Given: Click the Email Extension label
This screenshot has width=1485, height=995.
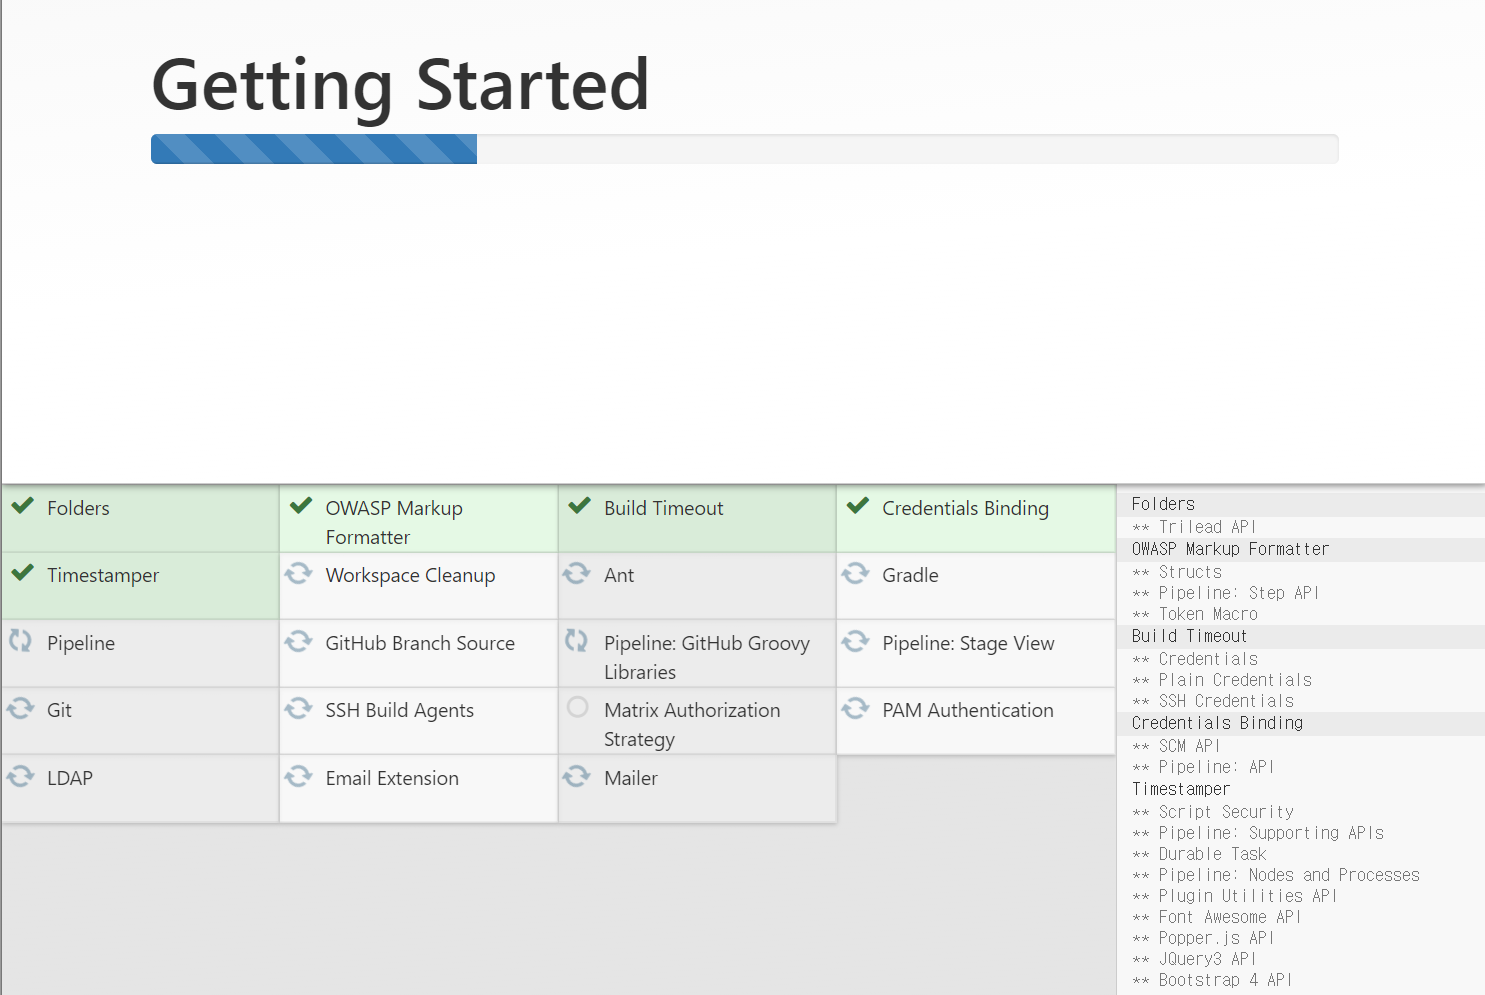Looking at the screenshot, I should point(392,778).
